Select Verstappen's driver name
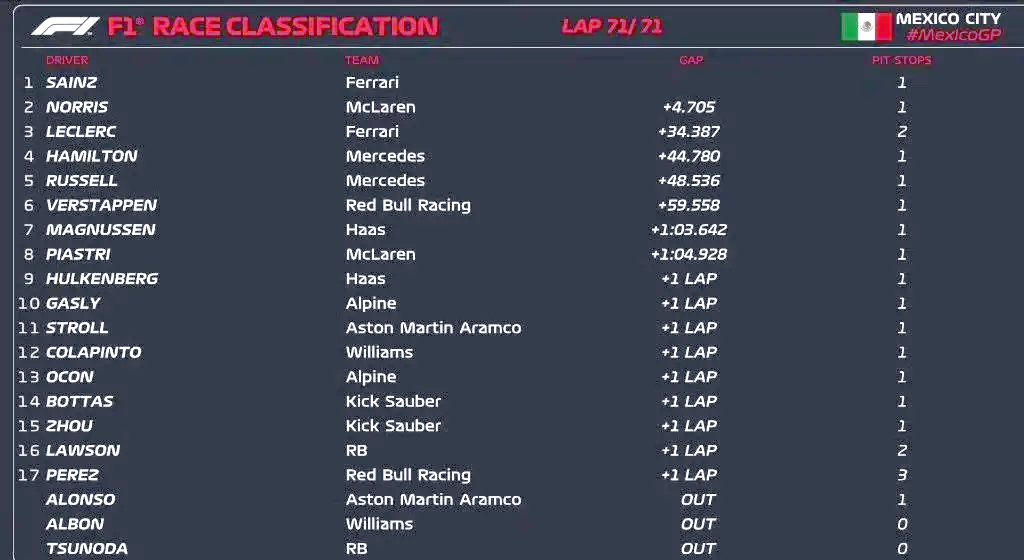 coord(101,205)
